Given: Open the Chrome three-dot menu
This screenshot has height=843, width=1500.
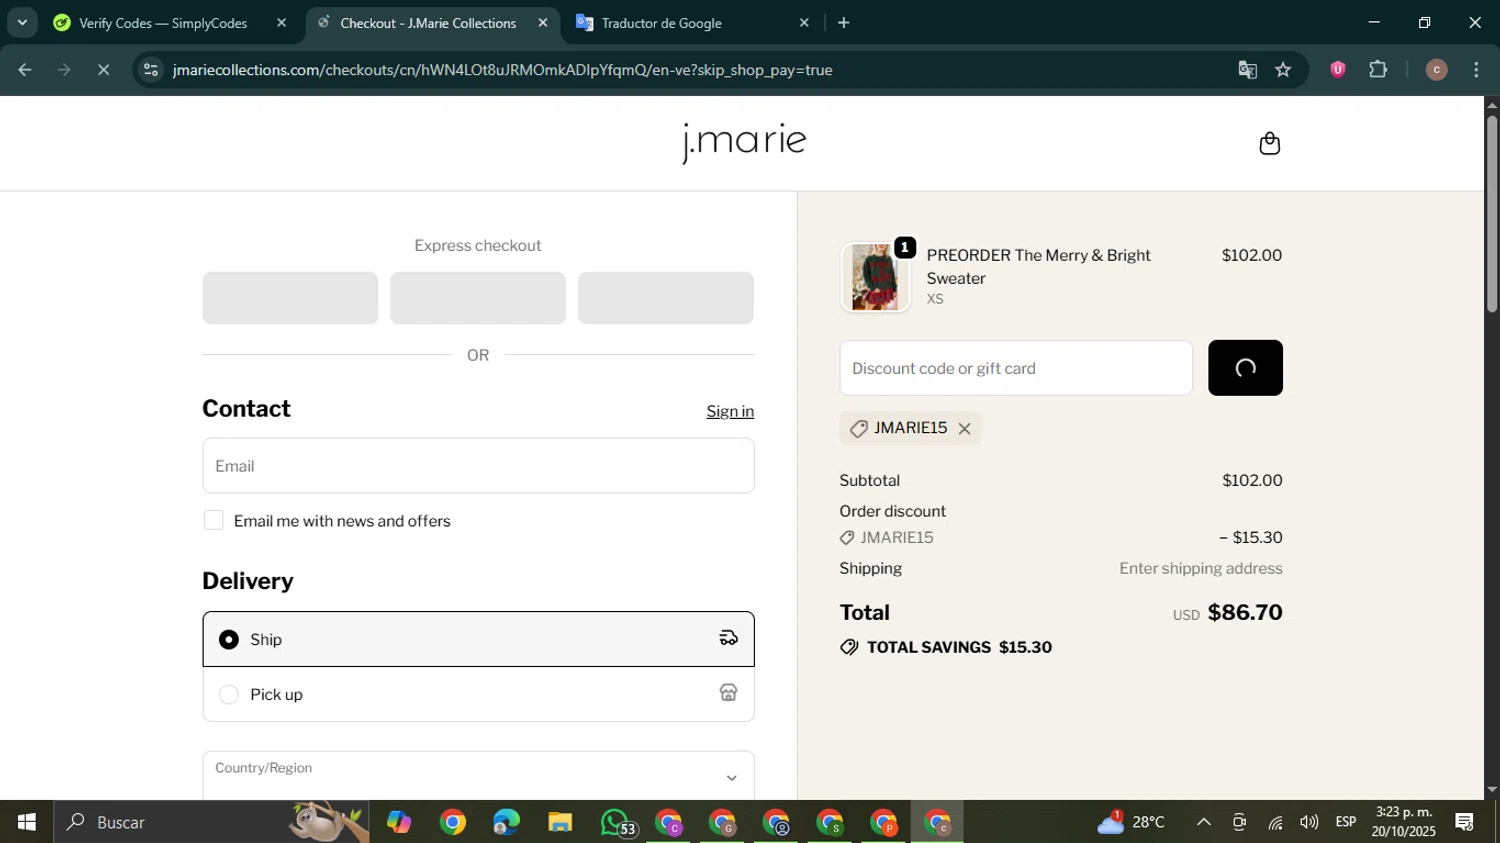Looking at the screenshot, I should tap(1477, 70).
